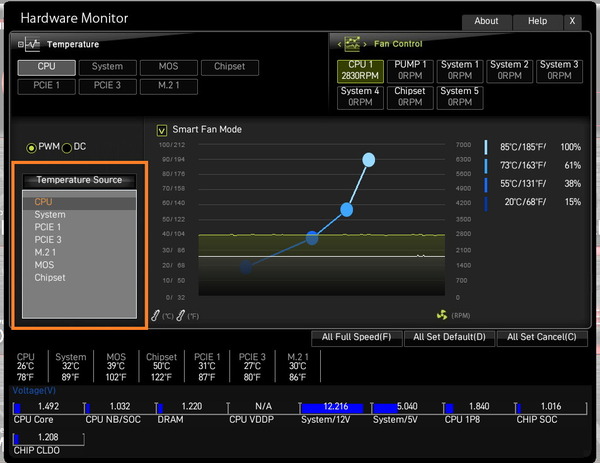Select the PWM radio button

[32, 147]
